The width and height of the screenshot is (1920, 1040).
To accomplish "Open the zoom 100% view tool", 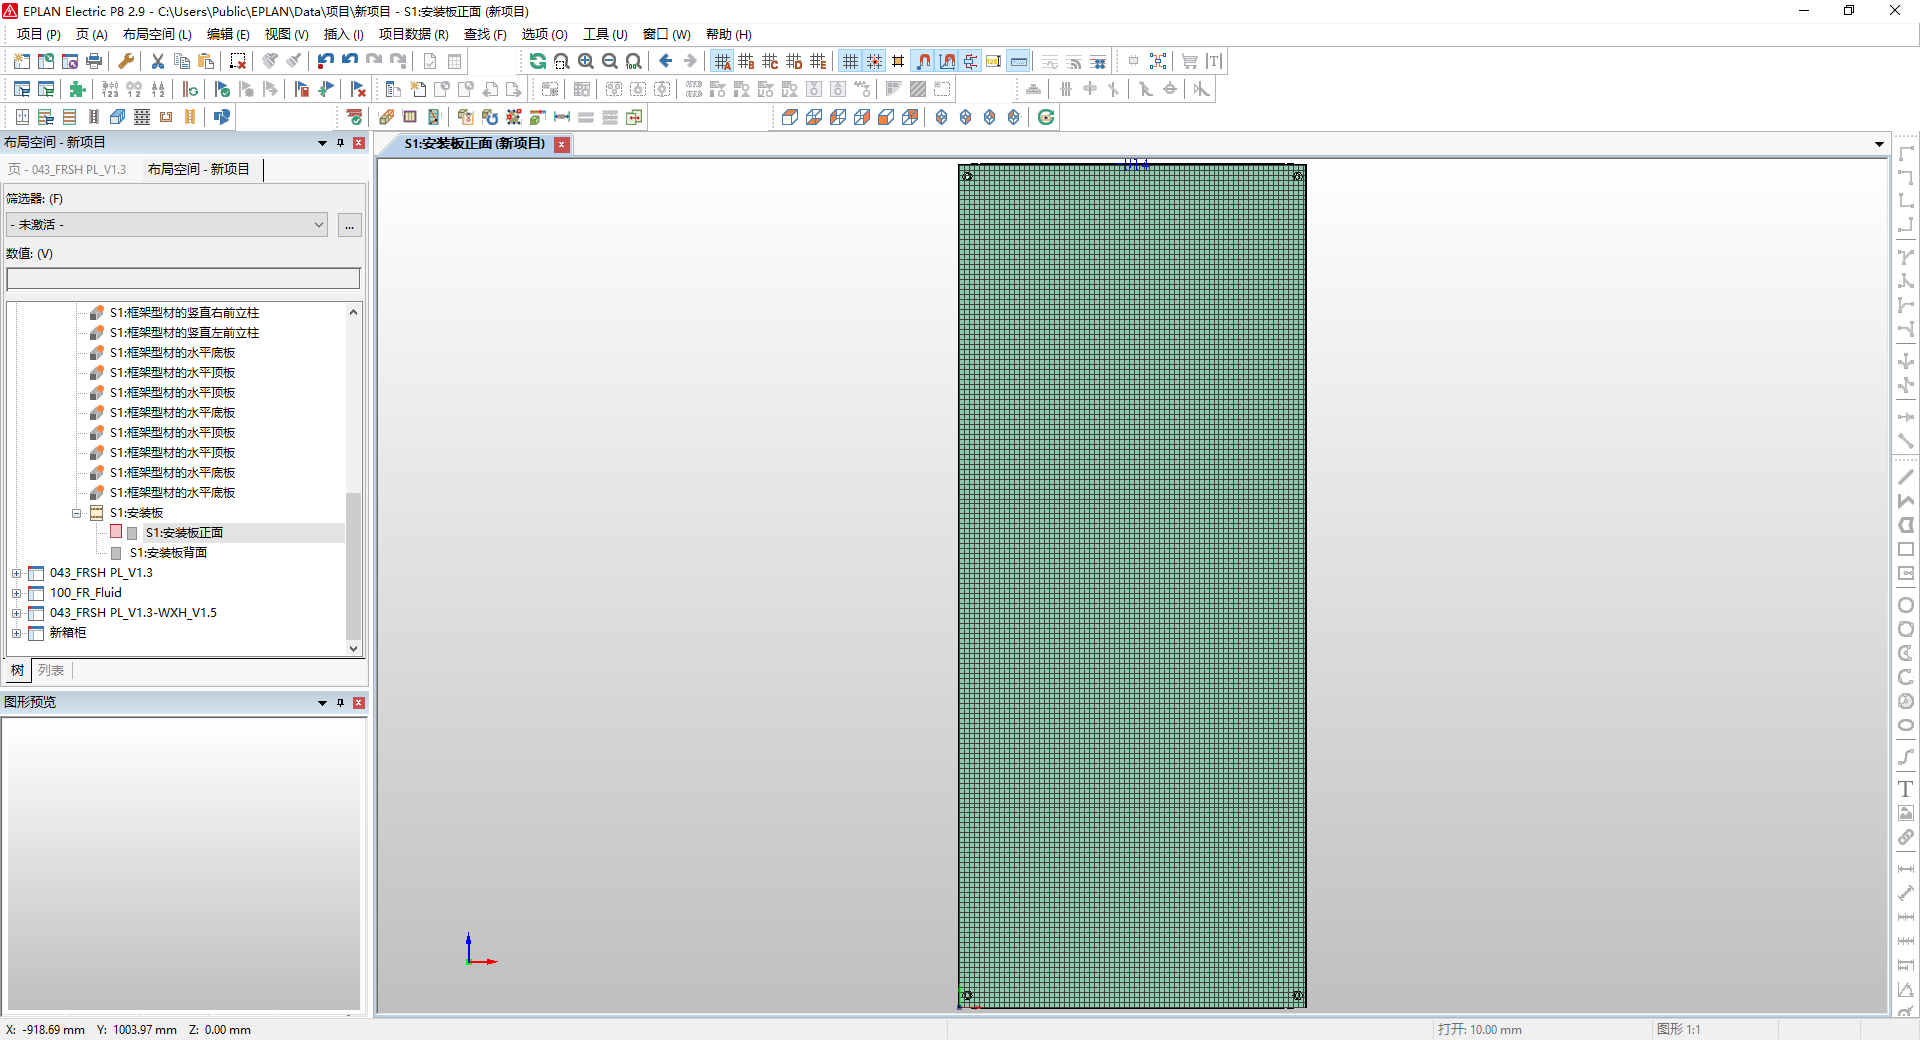I will (634, 61).
